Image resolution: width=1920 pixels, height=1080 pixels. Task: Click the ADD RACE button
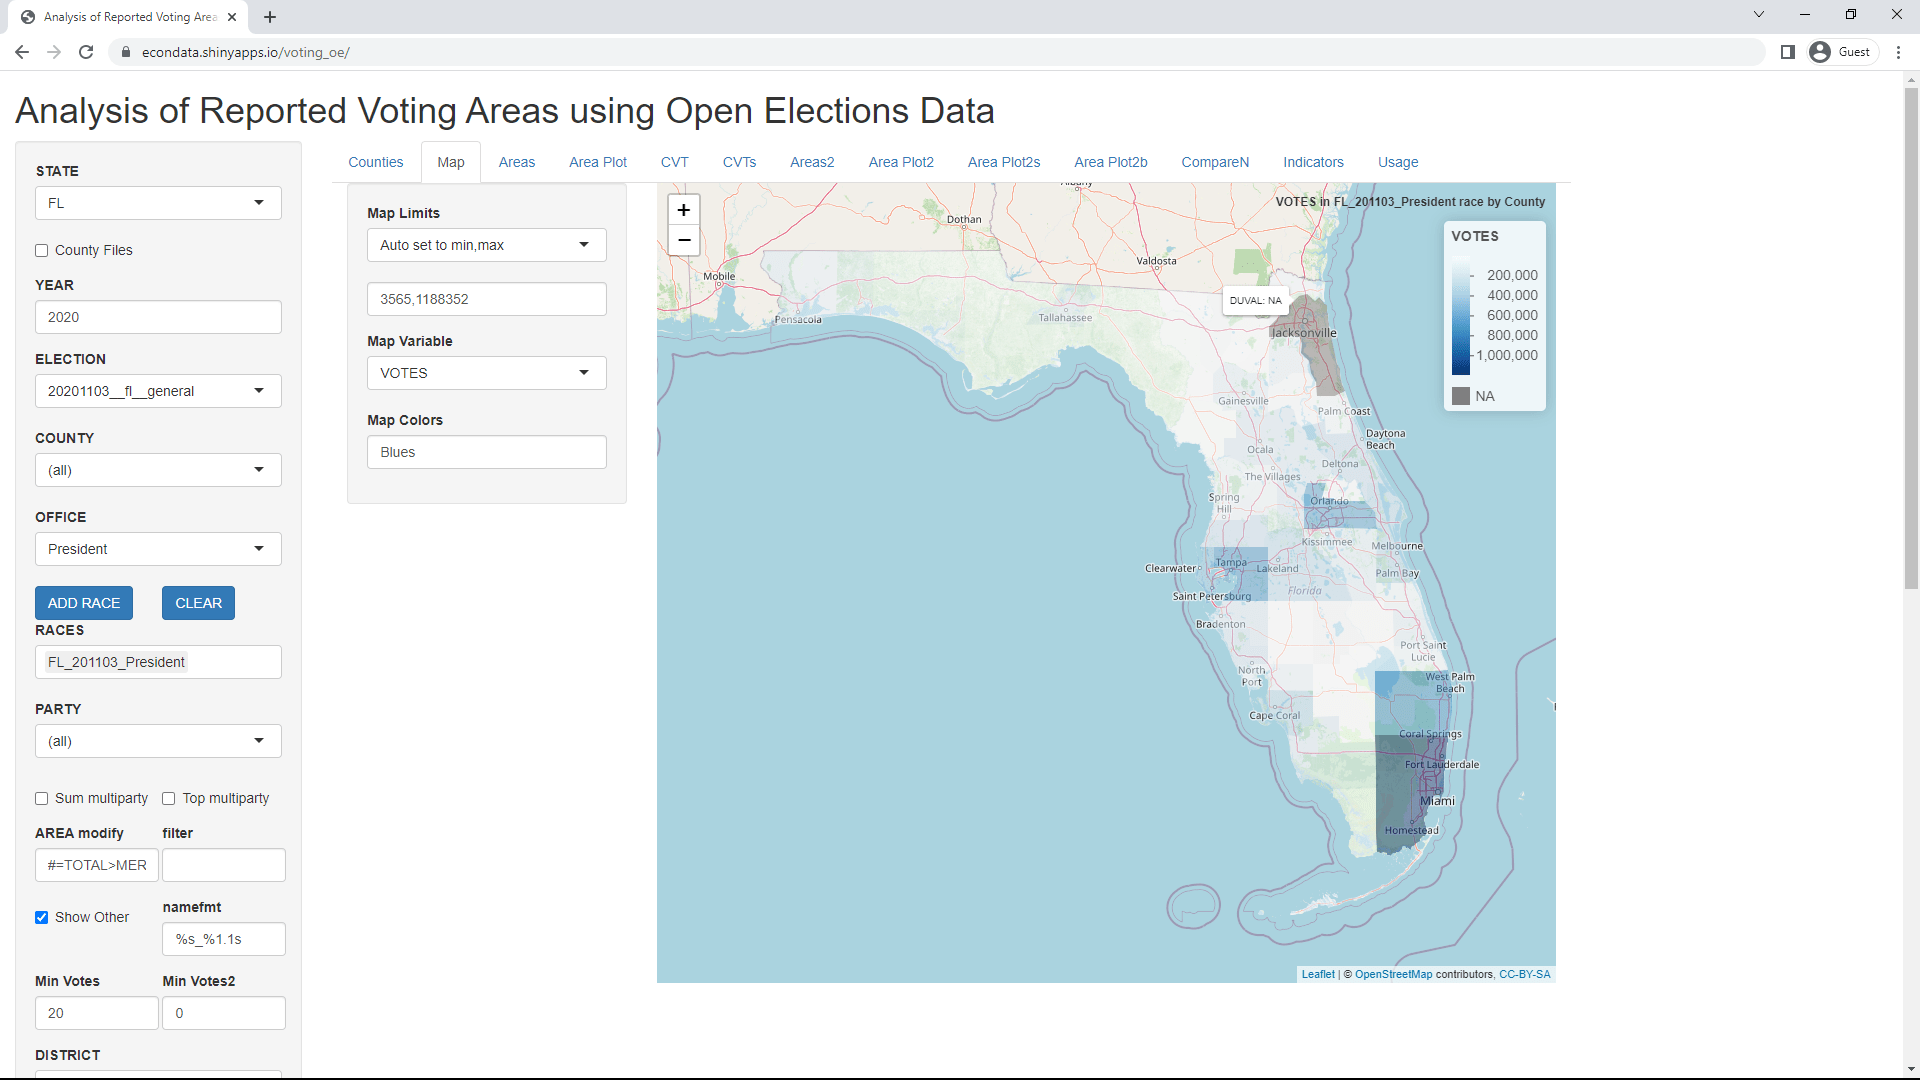coord(84,603)
